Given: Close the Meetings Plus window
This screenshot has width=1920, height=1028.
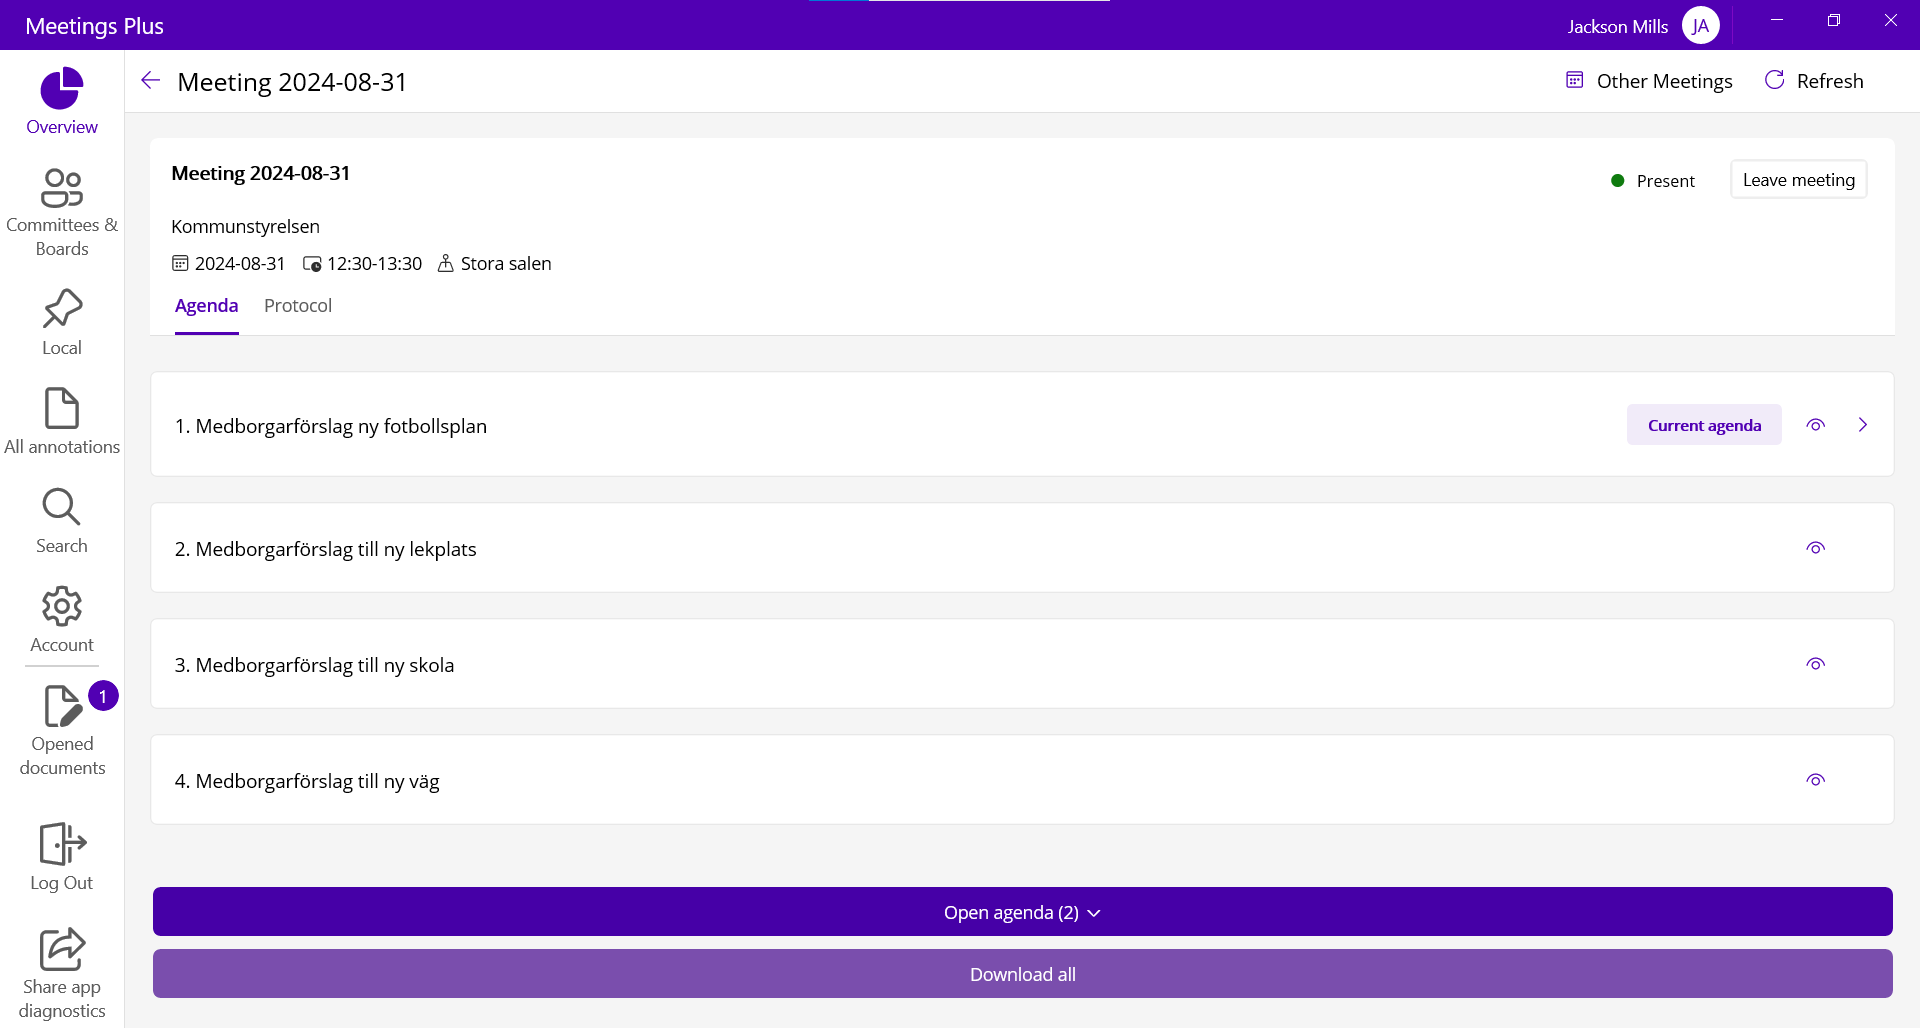Looking at the screenshot, I should (1891, 20).
